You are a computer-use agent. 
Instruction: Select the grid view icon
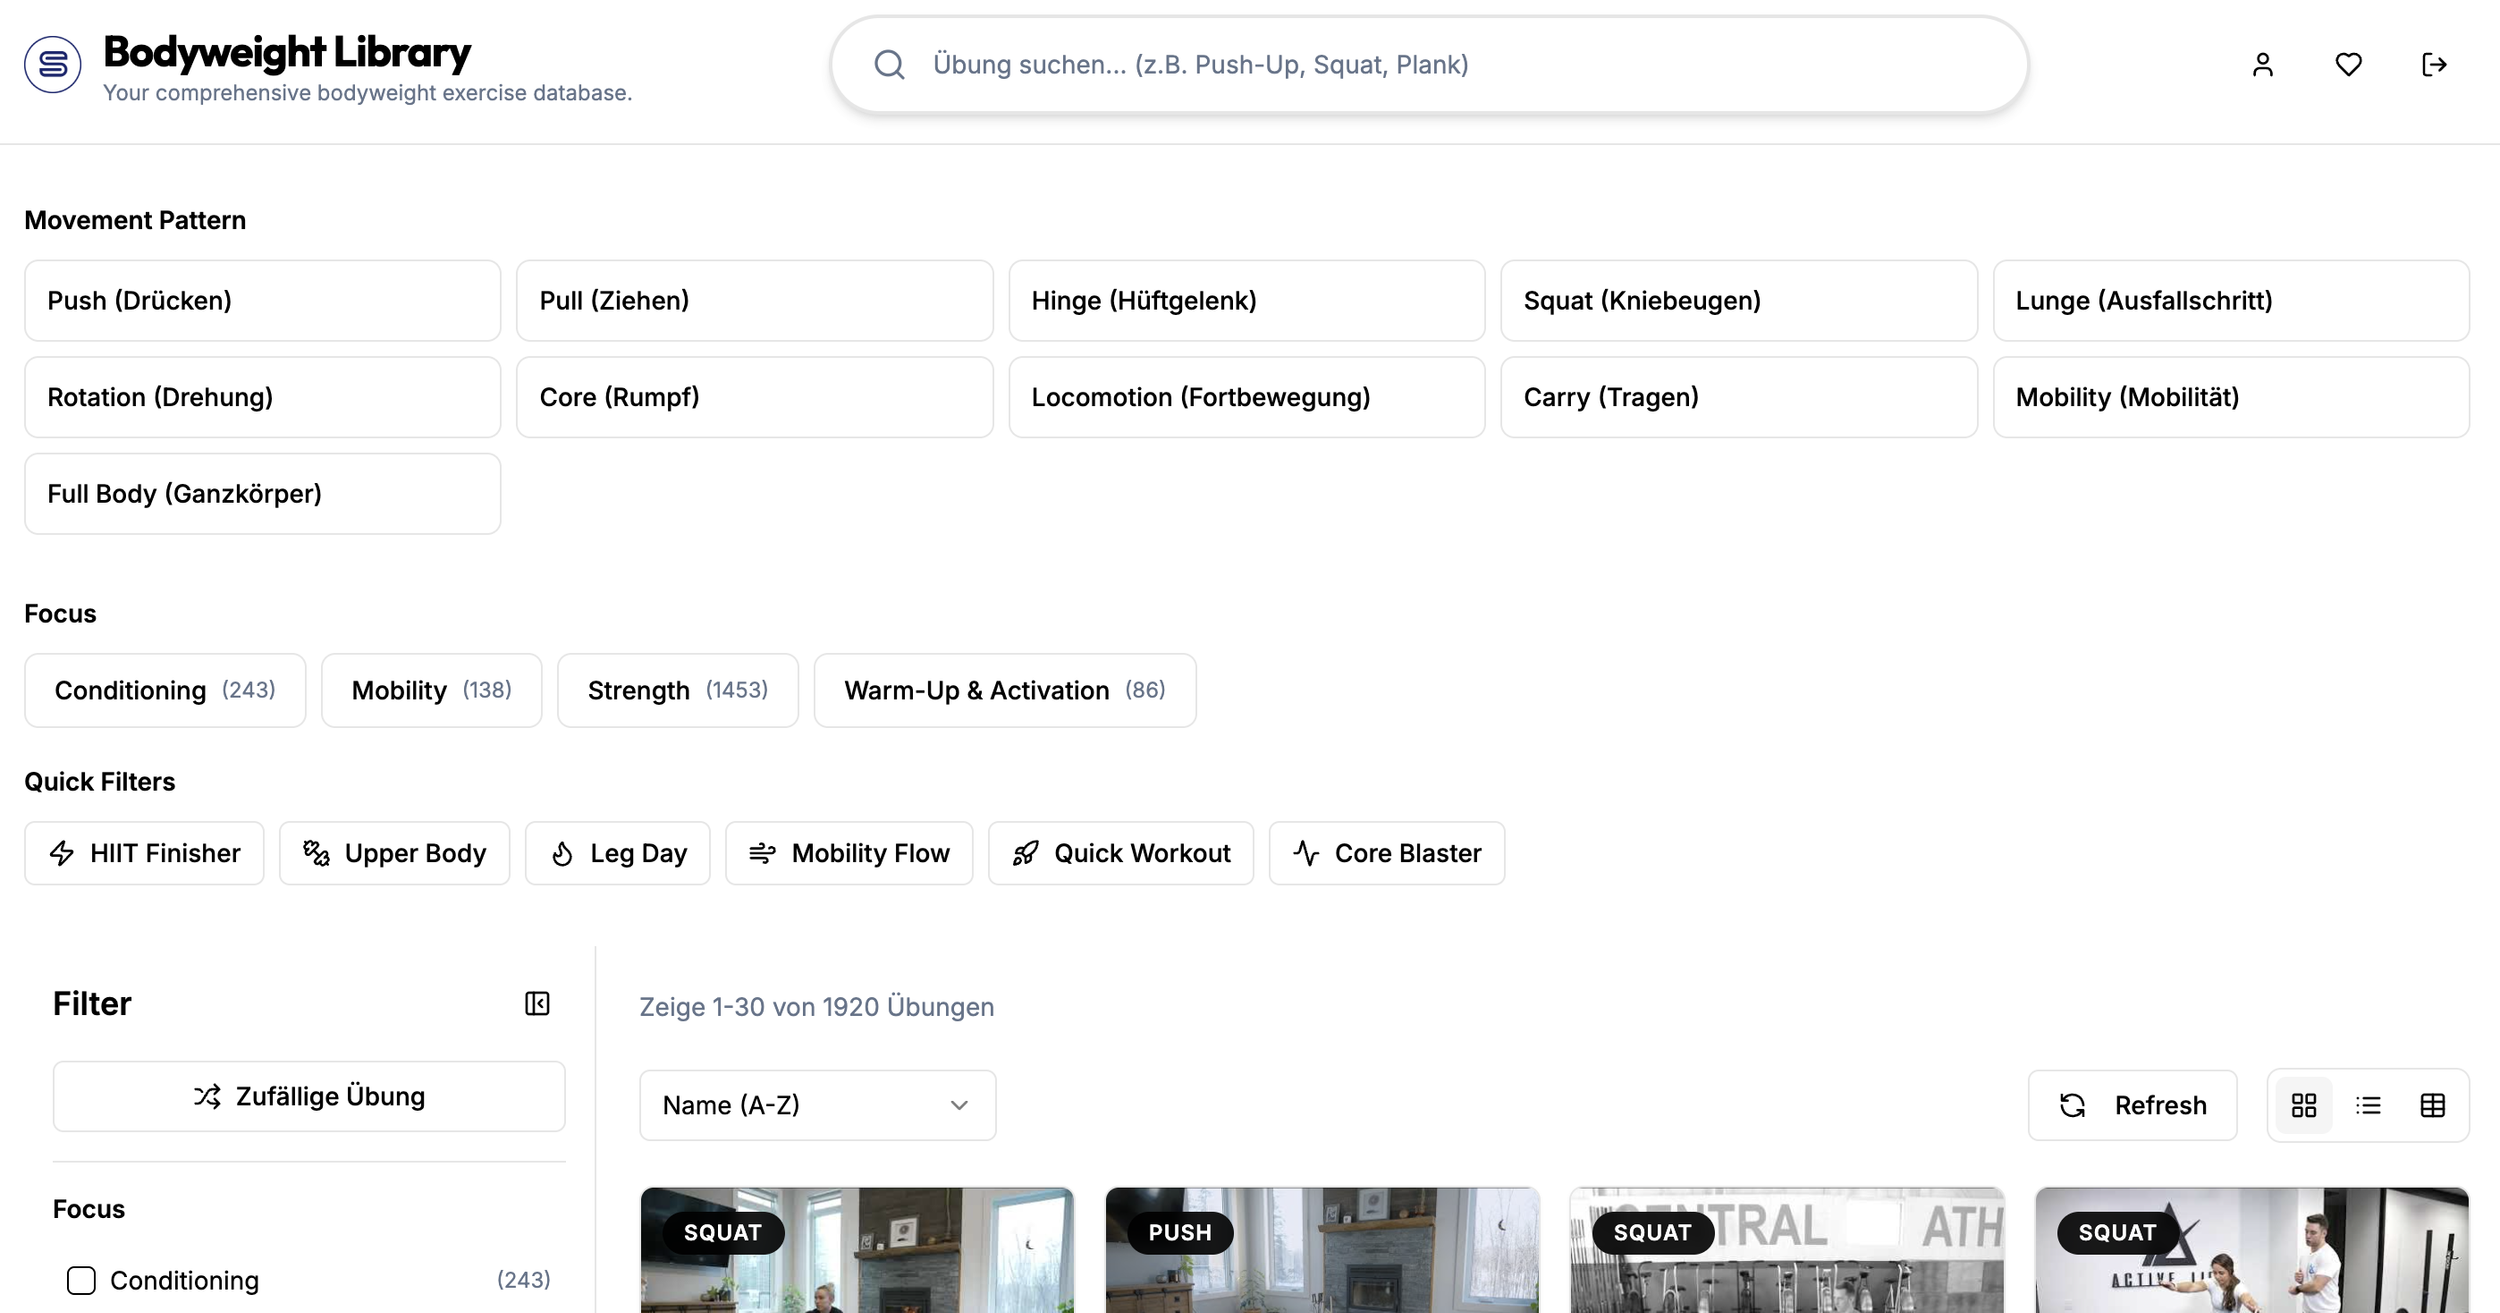point(2304,1105)
